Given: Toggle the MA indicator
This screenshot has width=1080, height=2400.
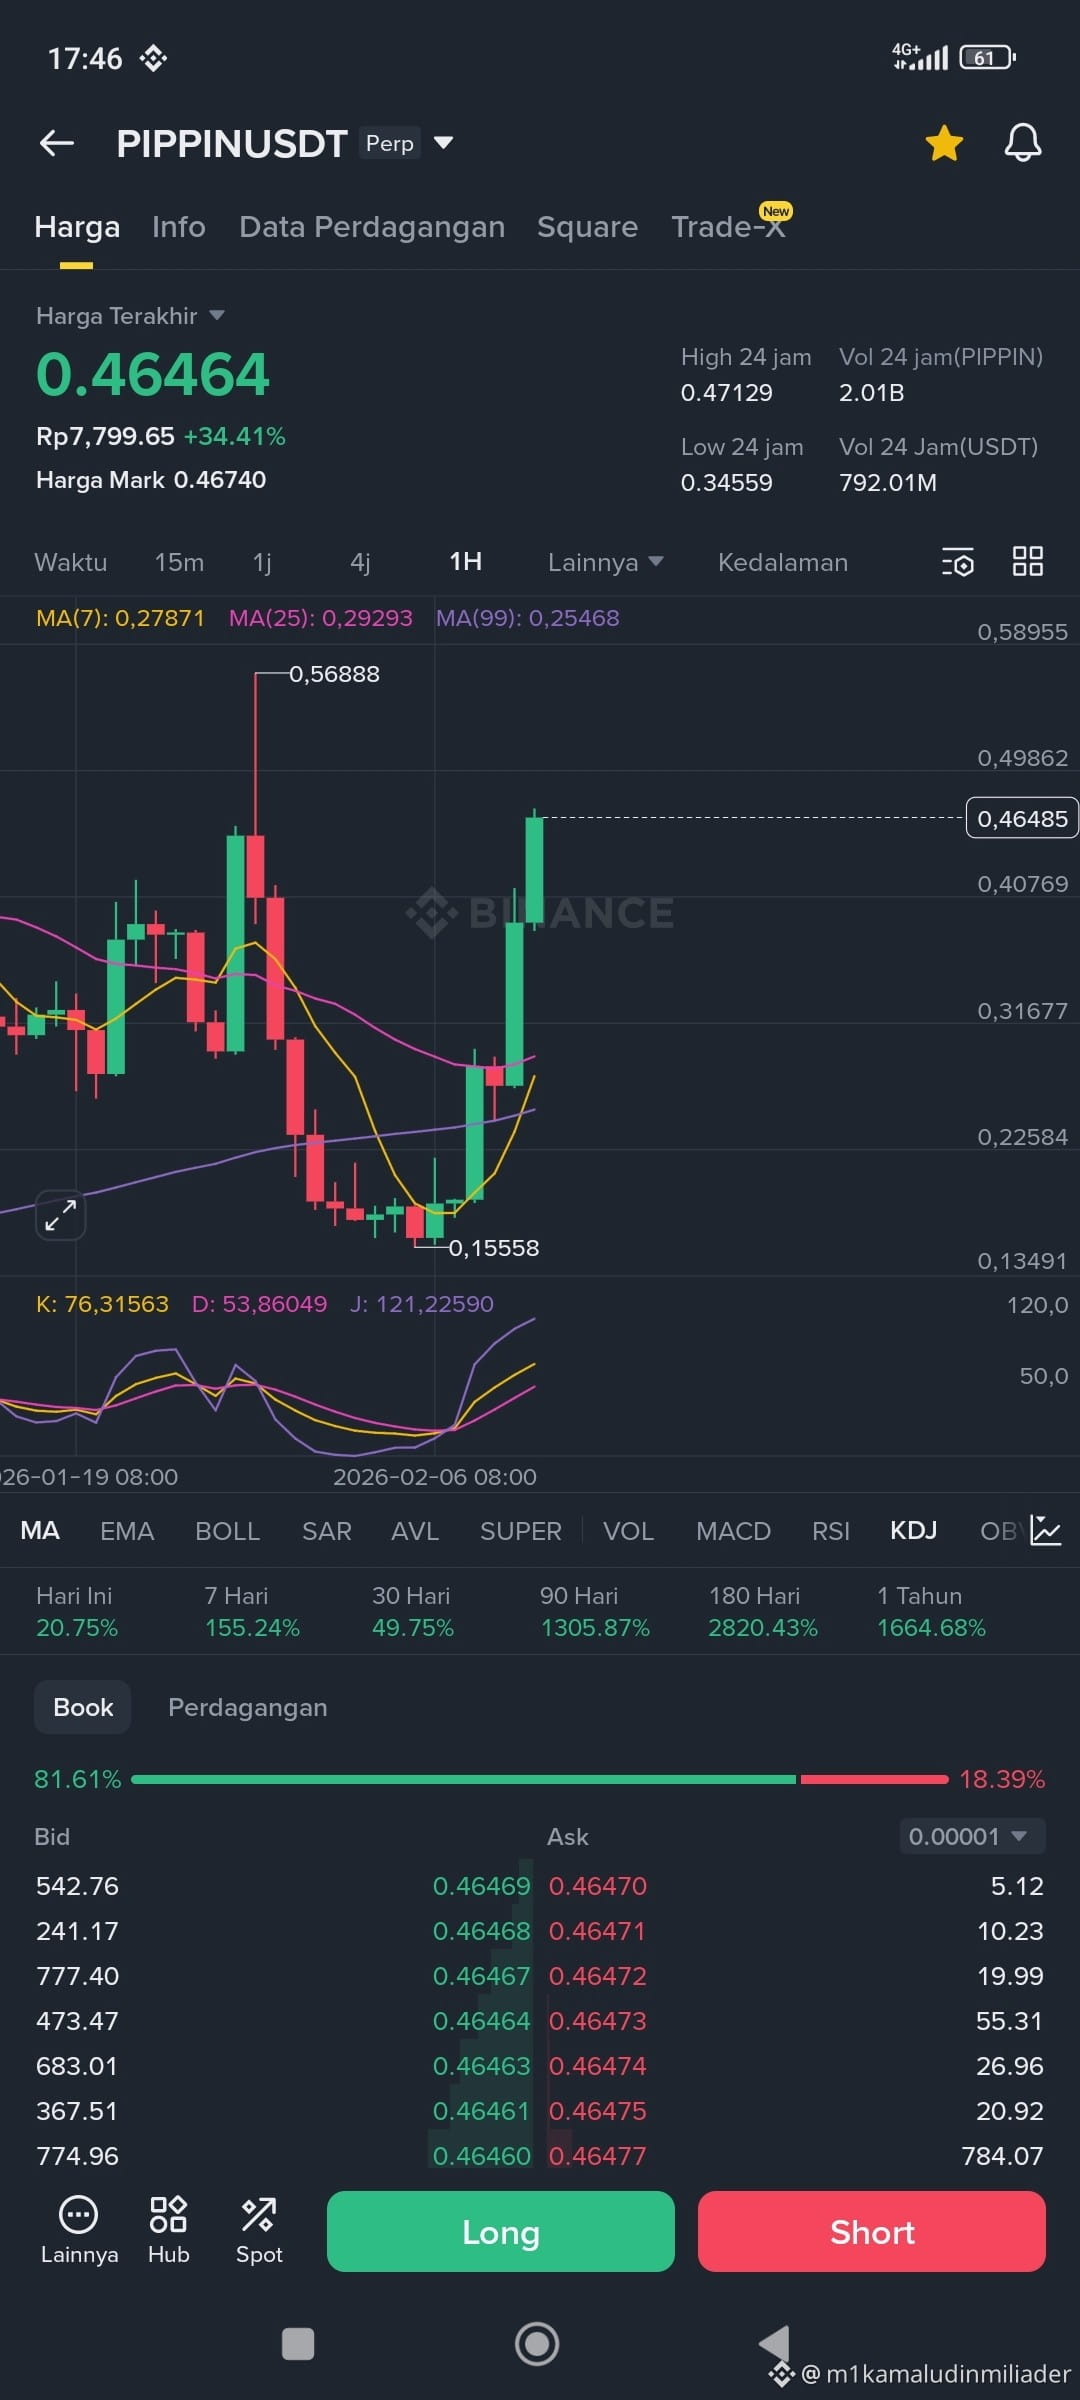Looking at the screenshot, I should tap(40, 1530).
